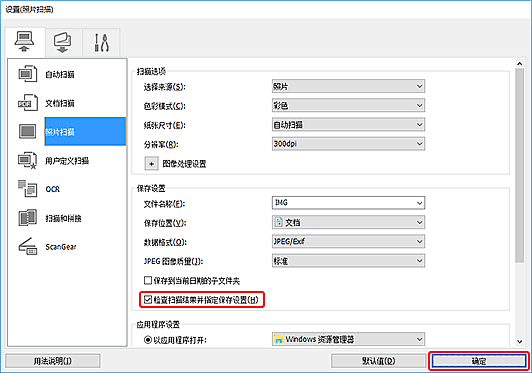
Task: Click the scrollbar up arrow
Action: click(519, 63)
